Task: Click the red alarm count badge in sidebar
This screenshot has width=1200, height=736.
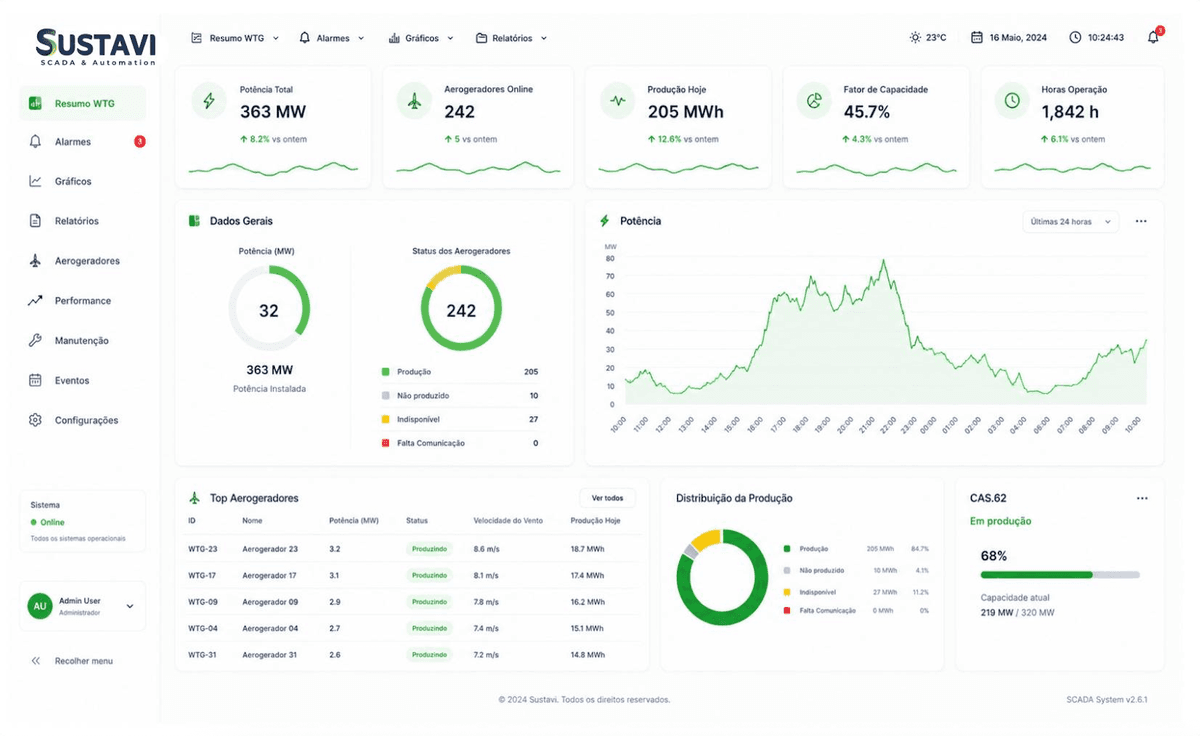Action: tap(140, 142)
